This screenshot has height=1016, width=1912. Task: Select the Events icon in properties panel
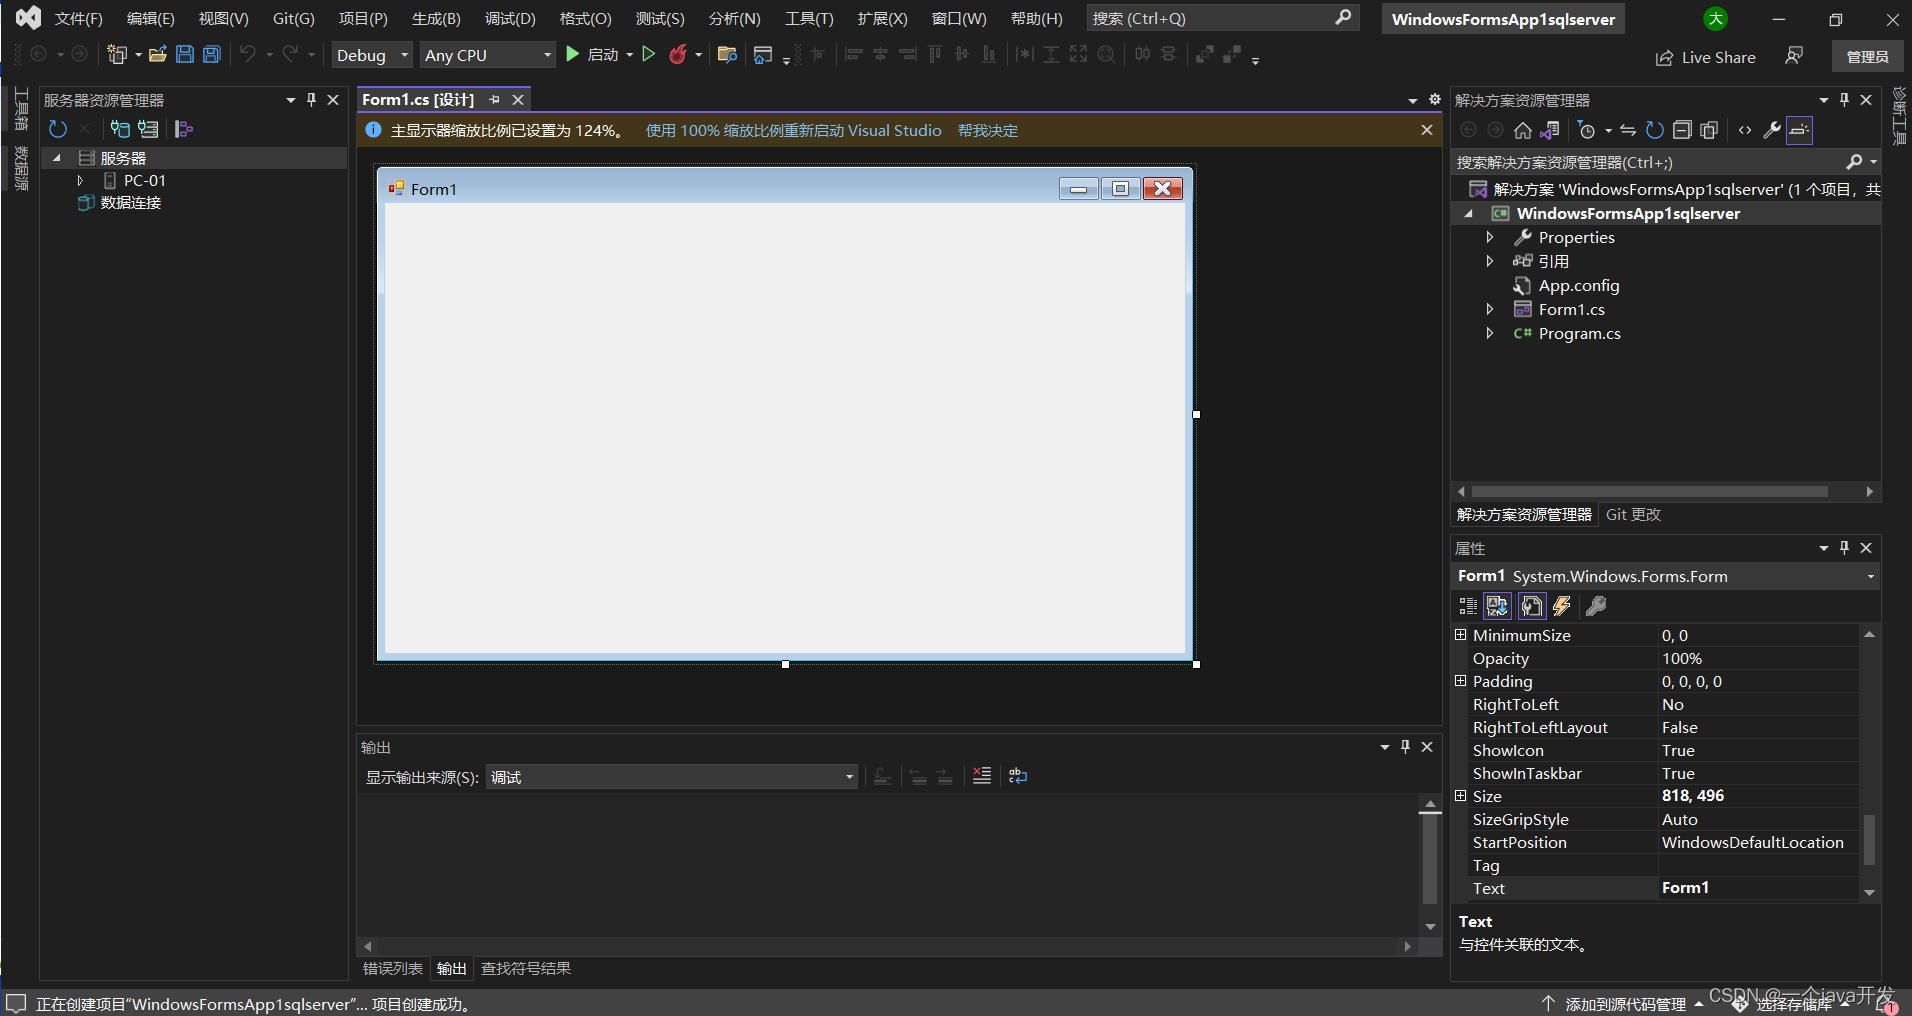click(1563, 605)
